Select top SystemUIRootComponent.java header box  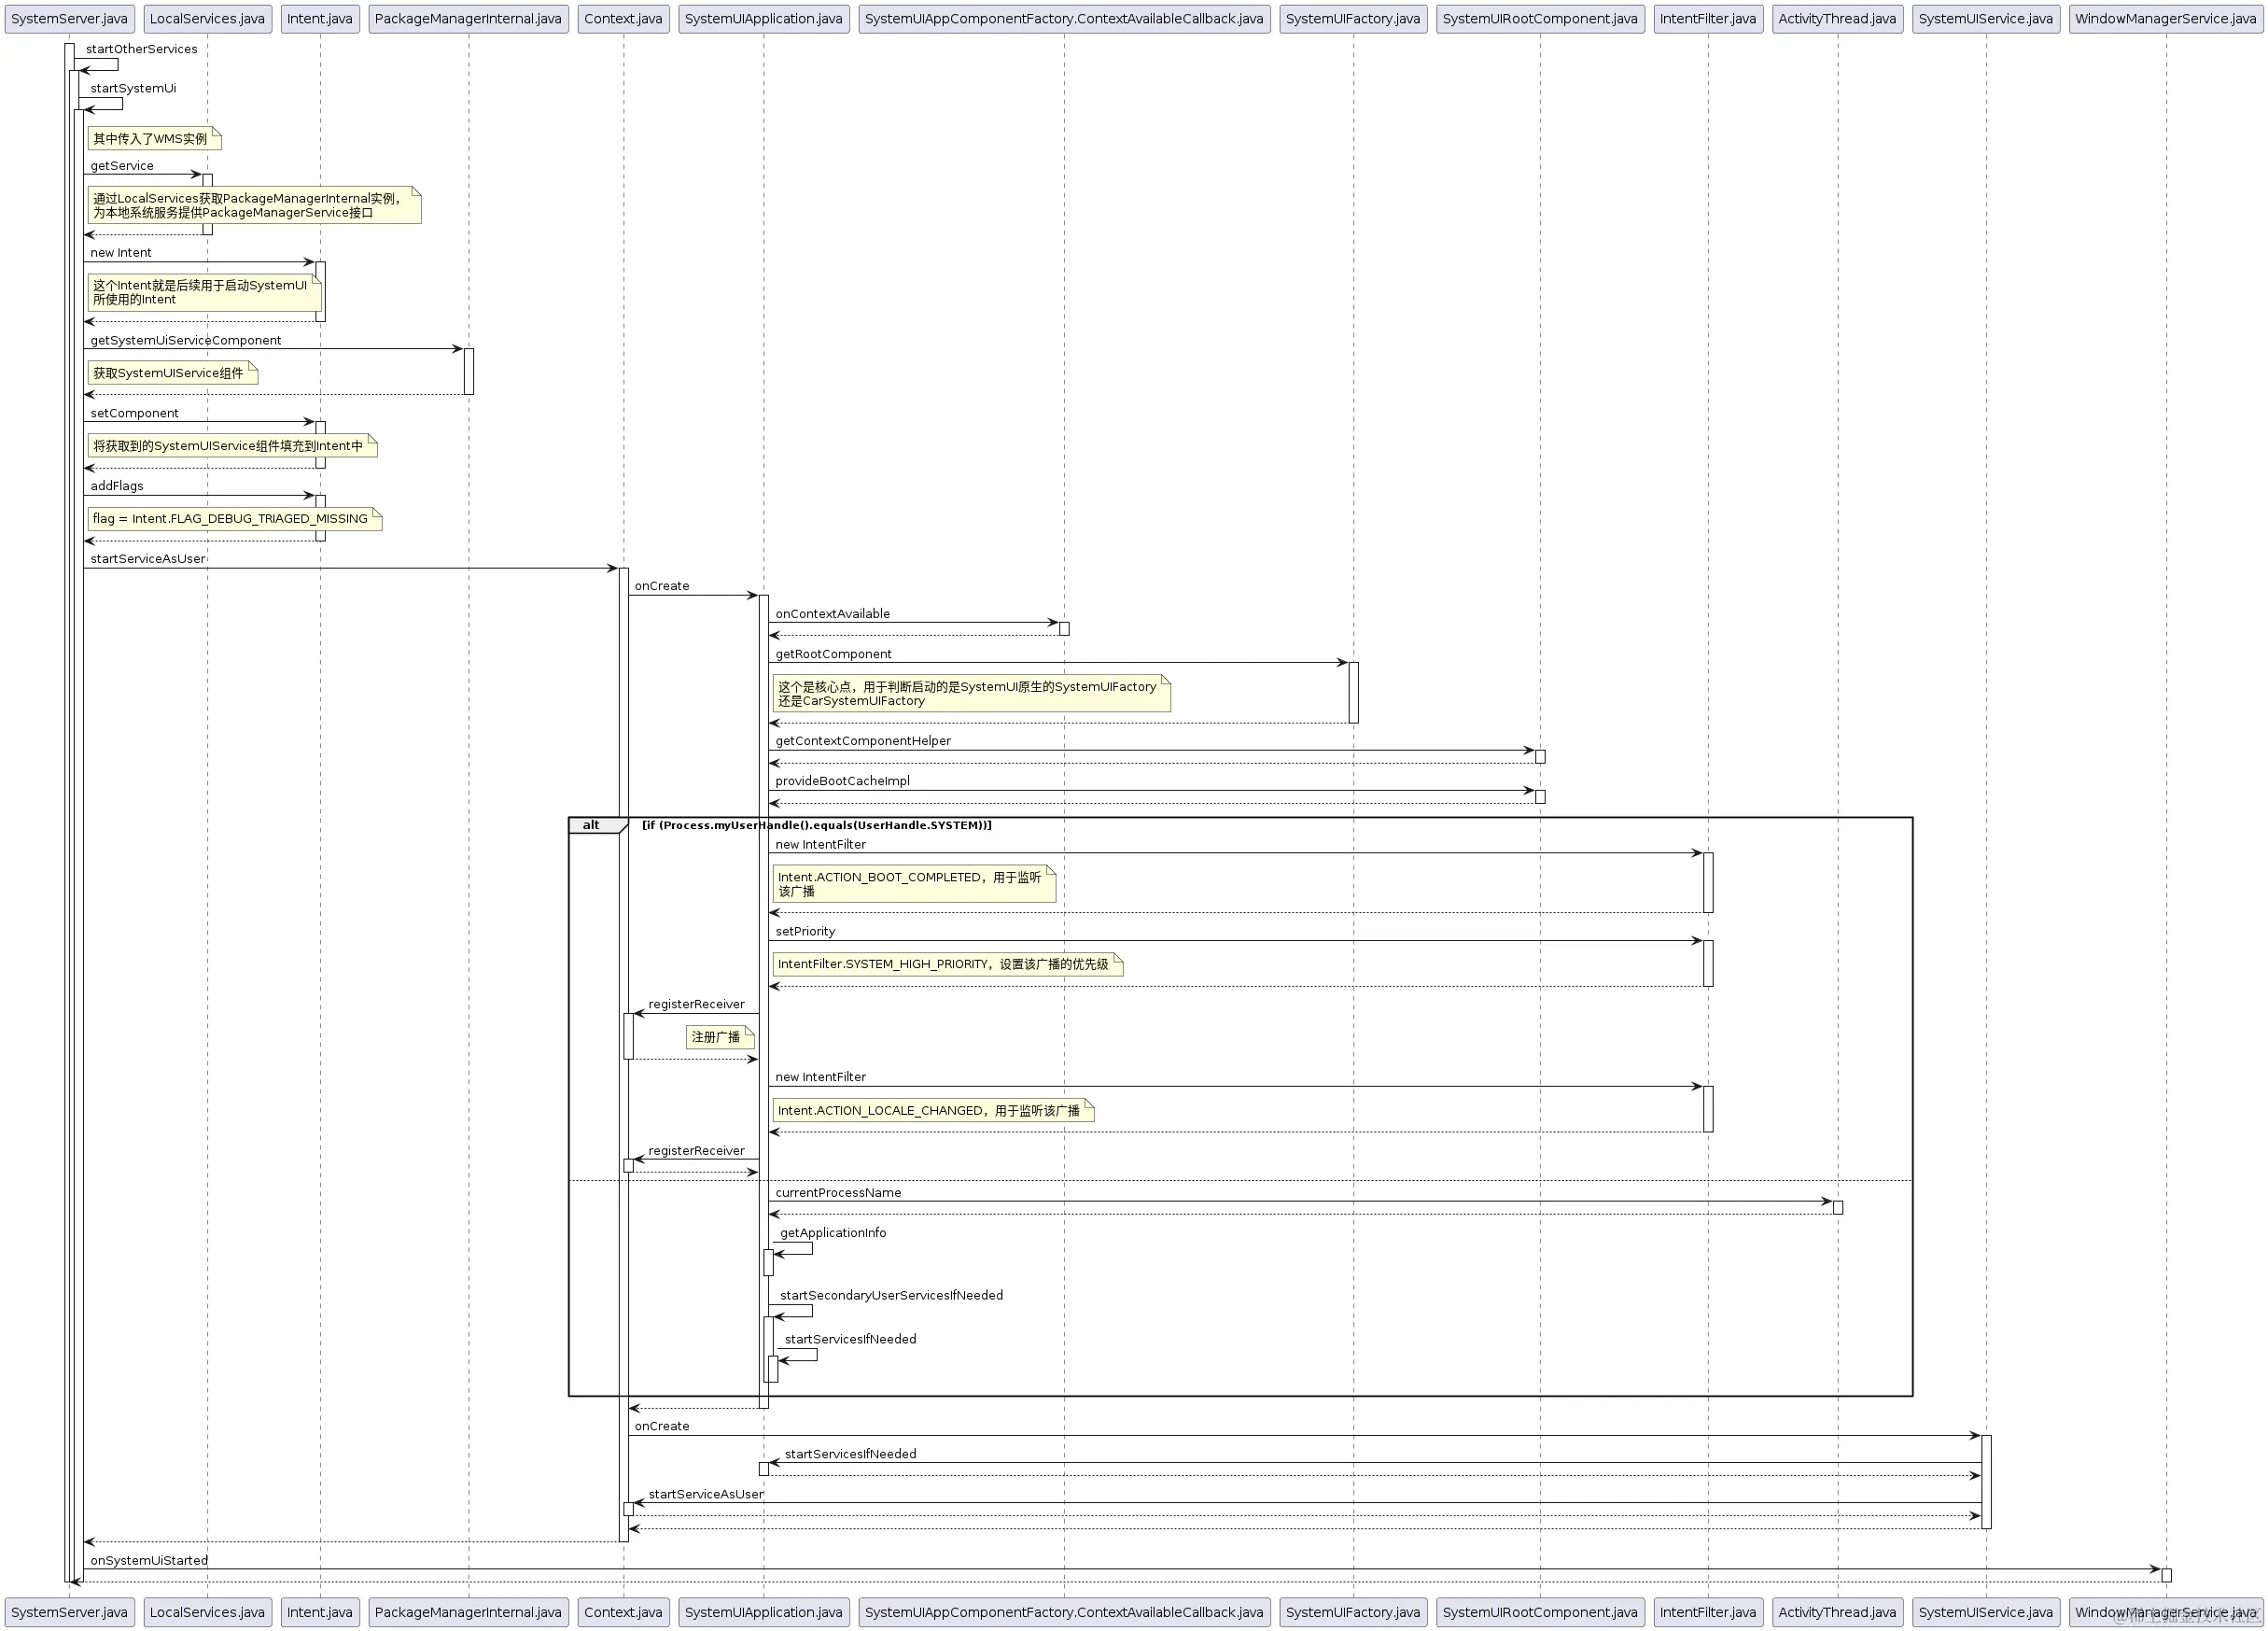tap(1539, 18)
